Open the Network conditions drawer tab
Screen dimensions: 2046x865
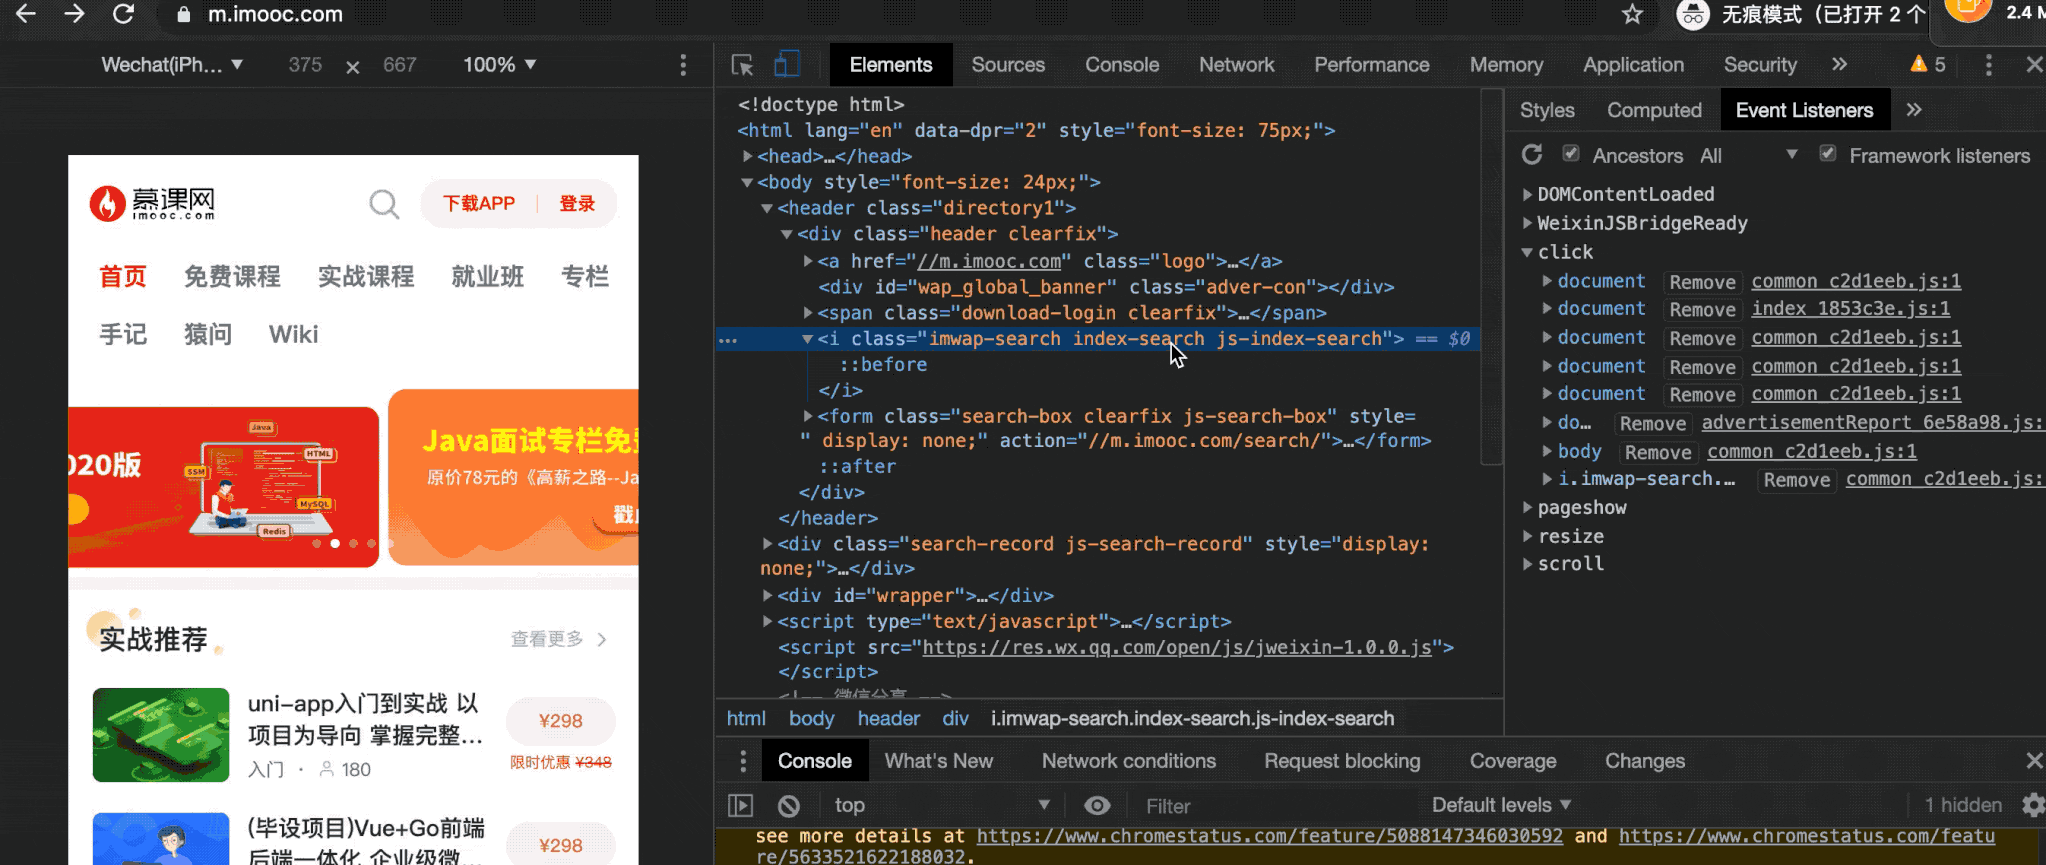point(1129,761)
